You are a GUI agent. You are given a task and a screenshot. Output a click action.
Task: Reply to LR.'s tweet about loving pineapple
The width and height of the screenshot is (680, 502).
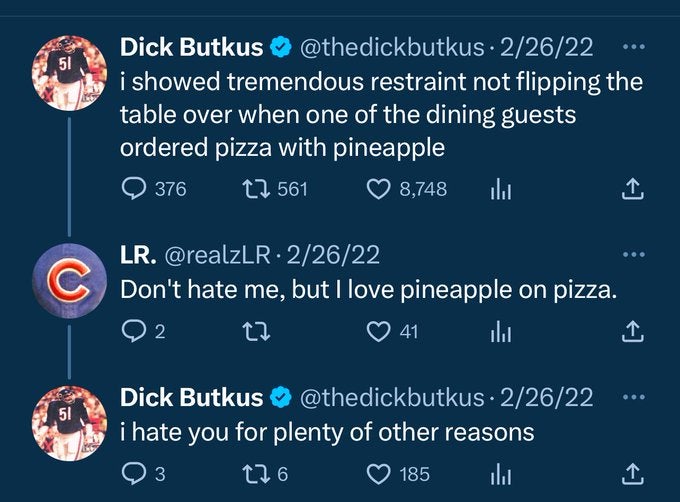(x=133, y=331)
